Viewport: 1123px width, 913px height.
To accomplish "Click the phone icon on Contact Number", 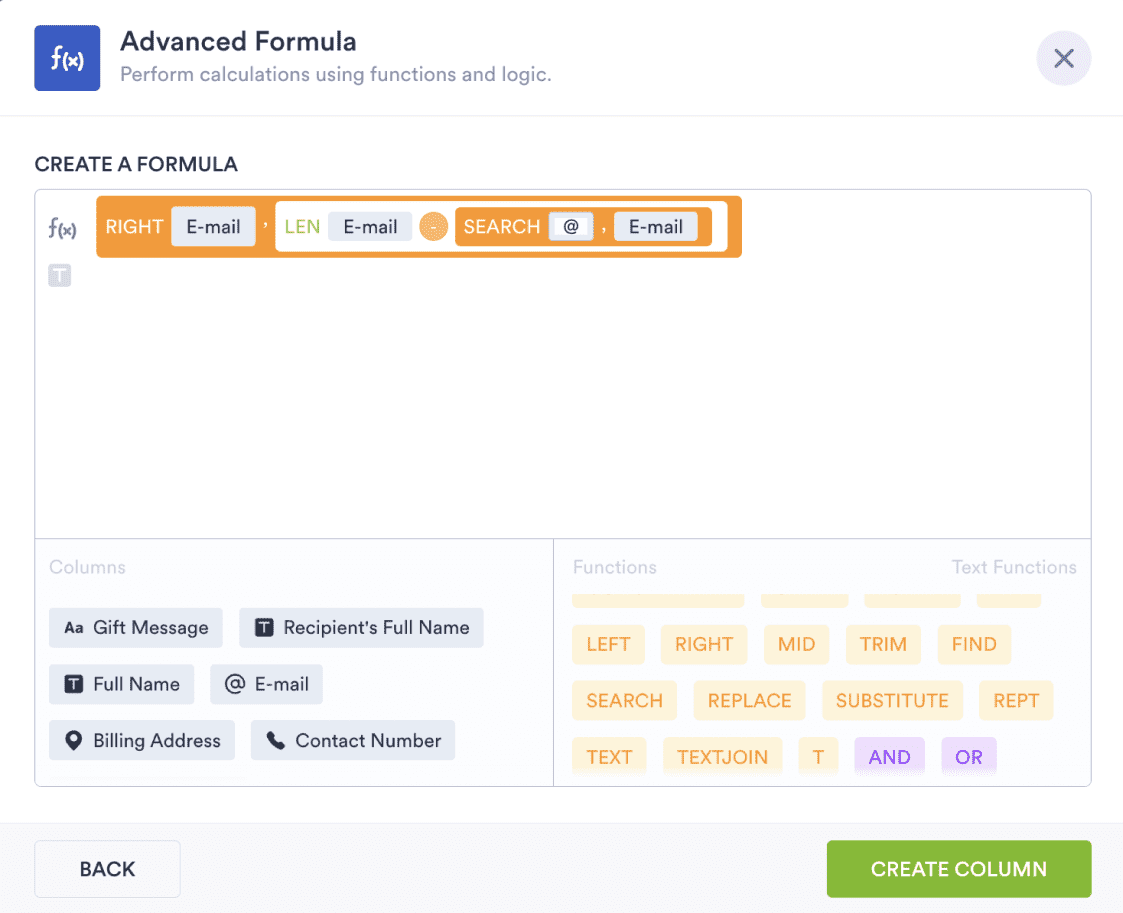I will pos(280,740).
